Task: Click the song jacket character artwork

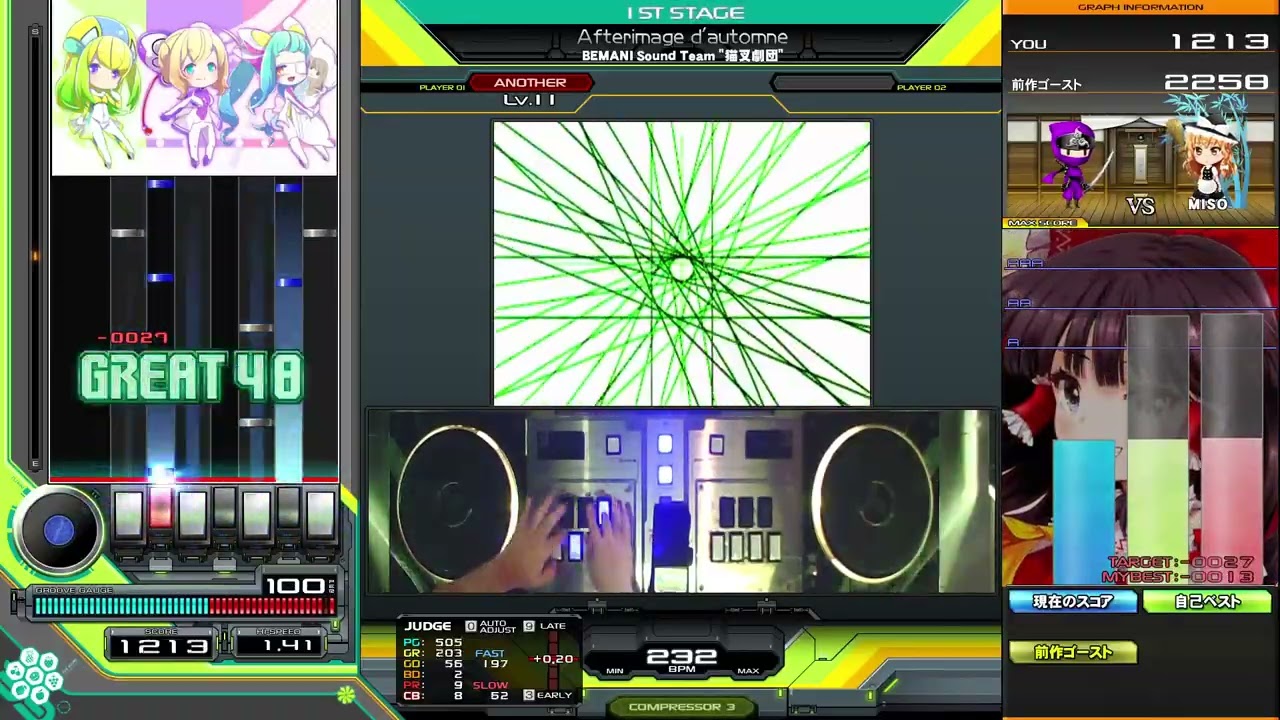Action: pos(194,87)
